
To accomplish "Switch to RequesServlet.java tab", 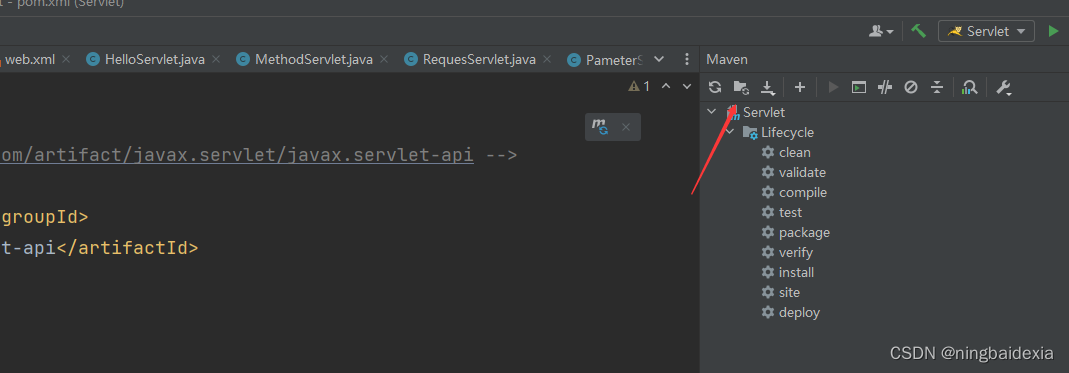I will 479,59.
